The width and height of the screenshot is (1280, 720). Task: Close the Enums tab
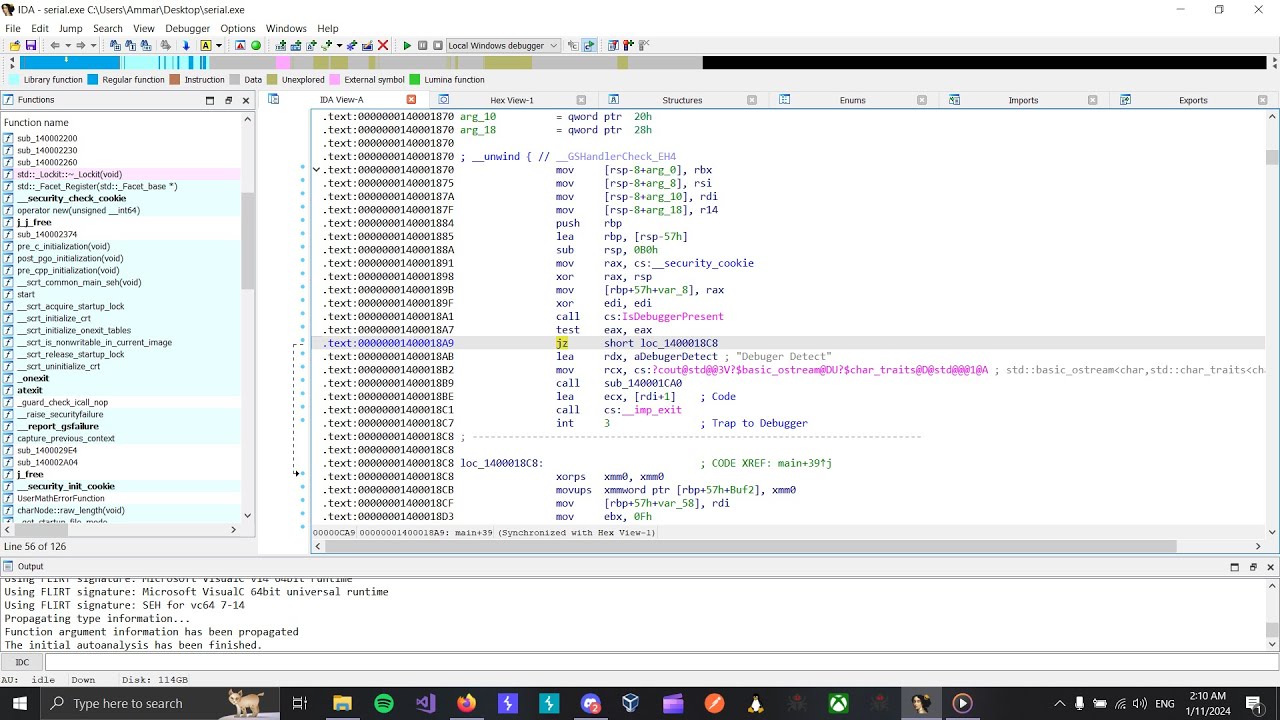tap(922, 100)
